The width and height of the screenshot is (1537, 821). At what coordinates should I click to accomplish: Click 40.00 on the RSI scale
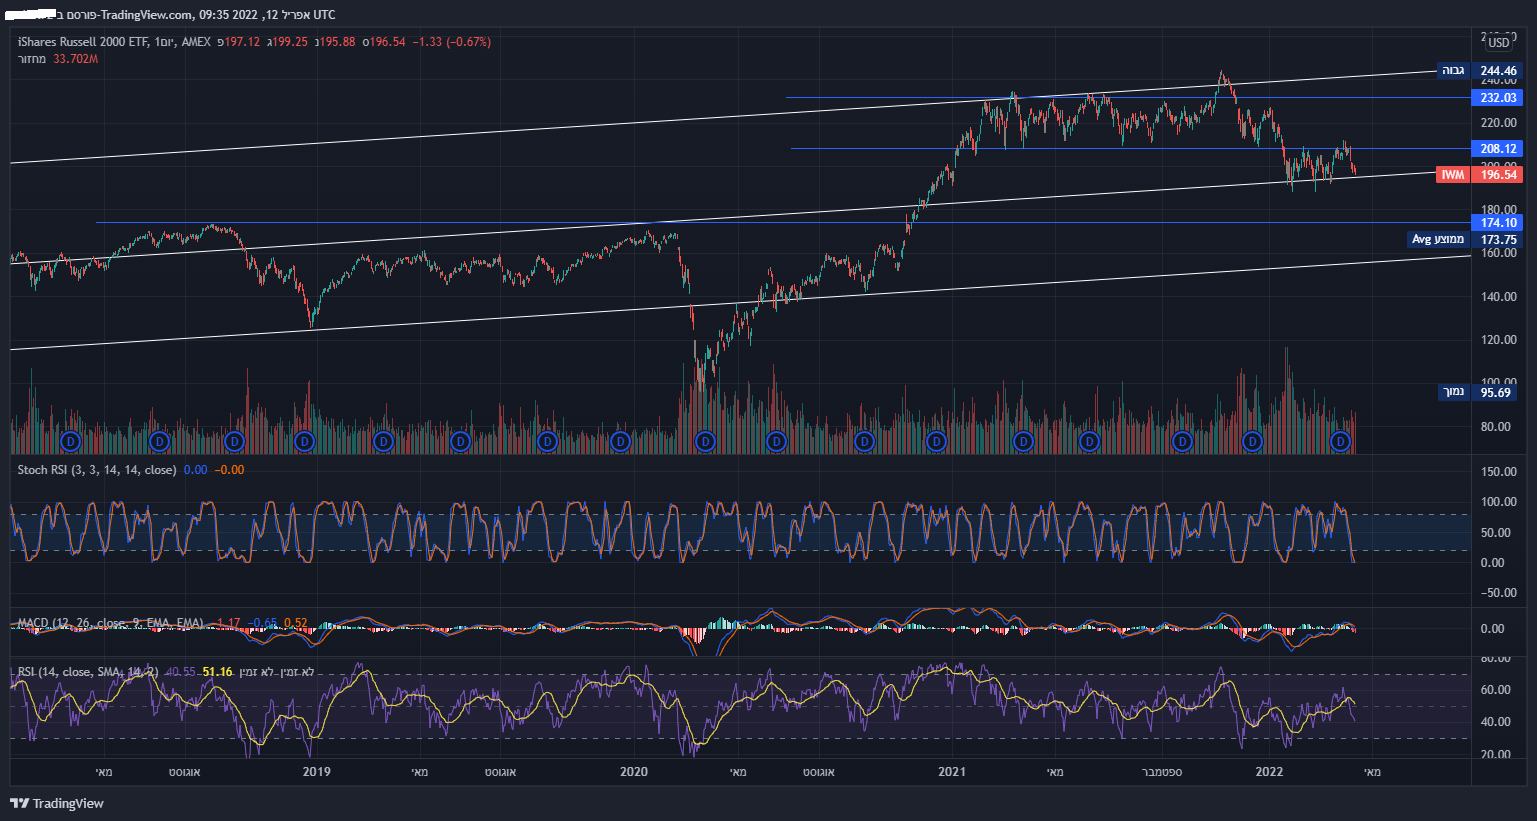tap(1495, 722)
